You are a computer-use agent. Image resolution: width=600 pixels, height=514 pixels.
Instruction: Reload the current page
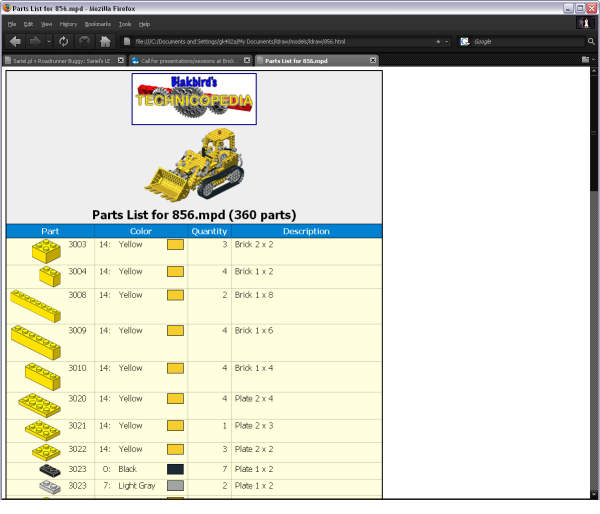click(64, 41)
